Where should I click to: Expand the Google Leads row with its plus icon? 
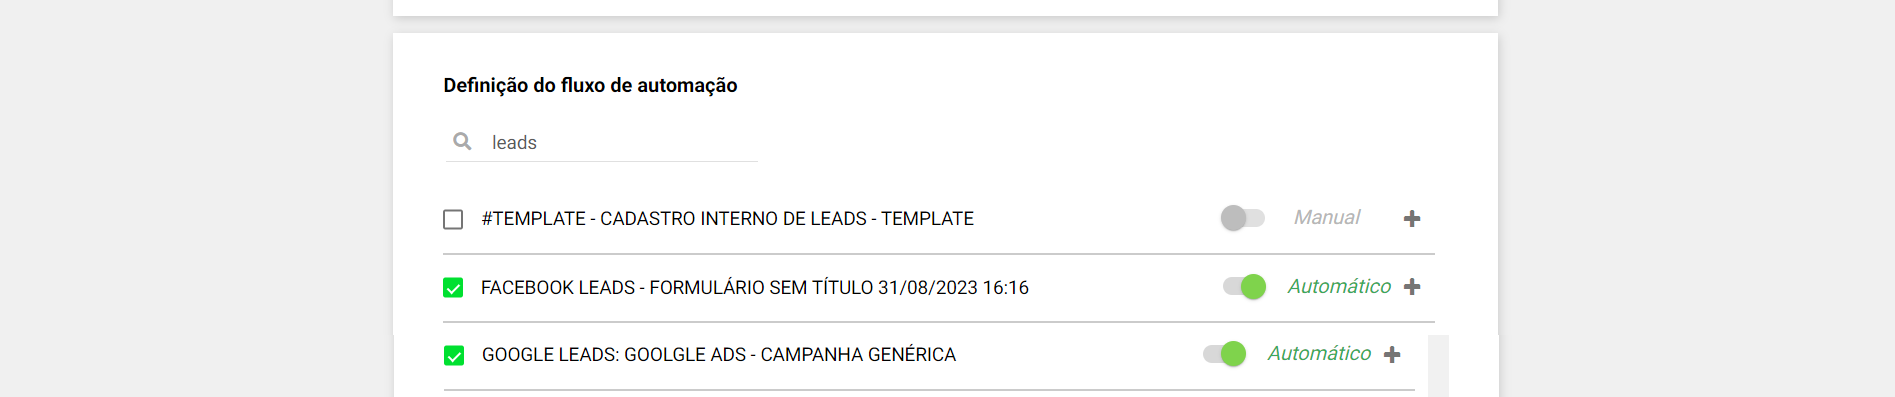pyautogui.click(x=1392, y=355)
